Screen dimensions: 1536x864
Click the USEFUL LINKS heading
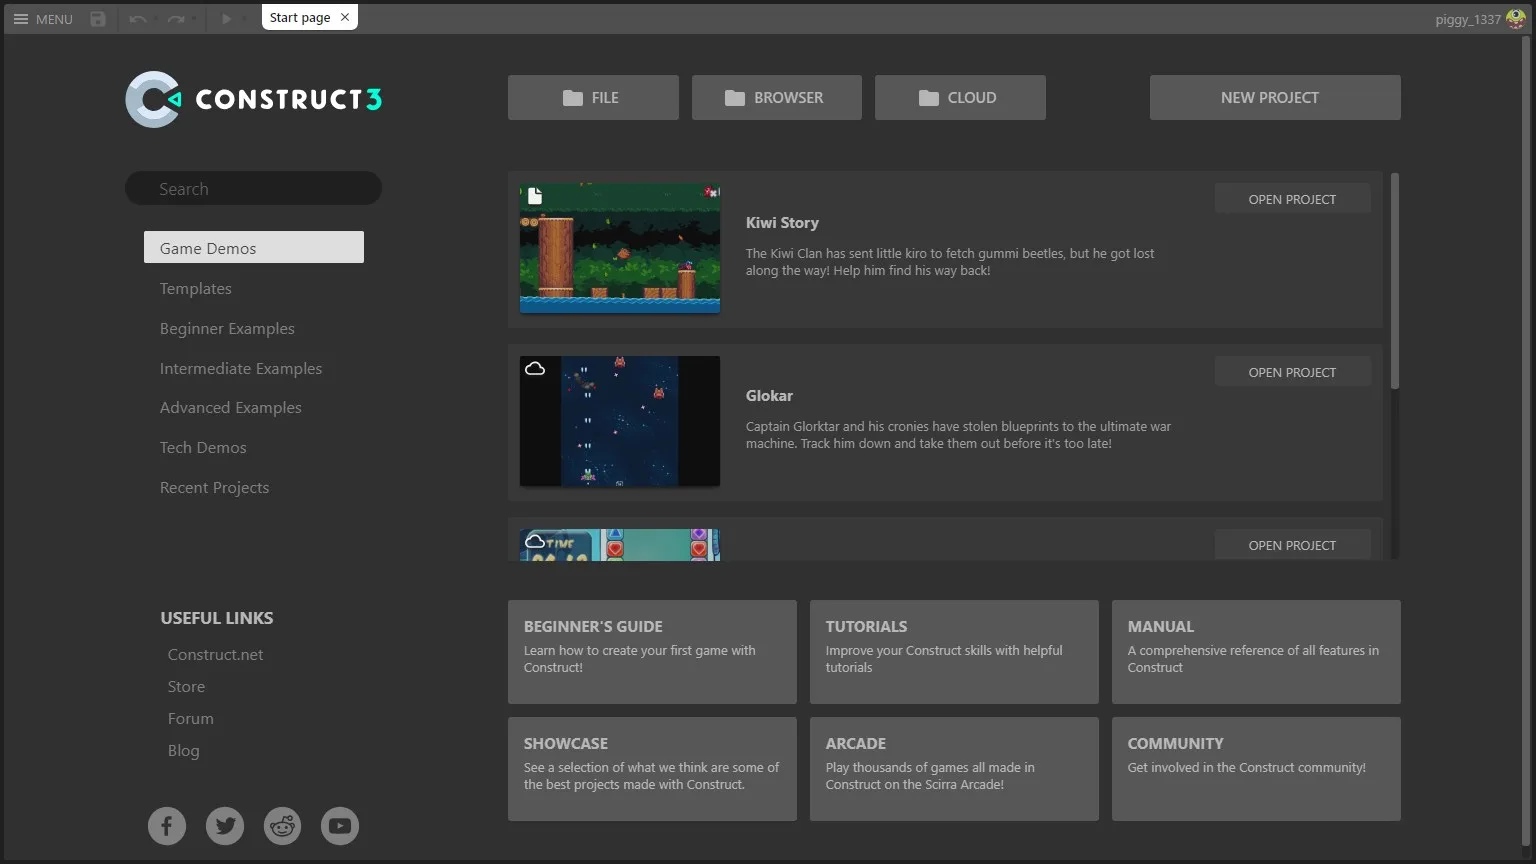tap(217, 618)
